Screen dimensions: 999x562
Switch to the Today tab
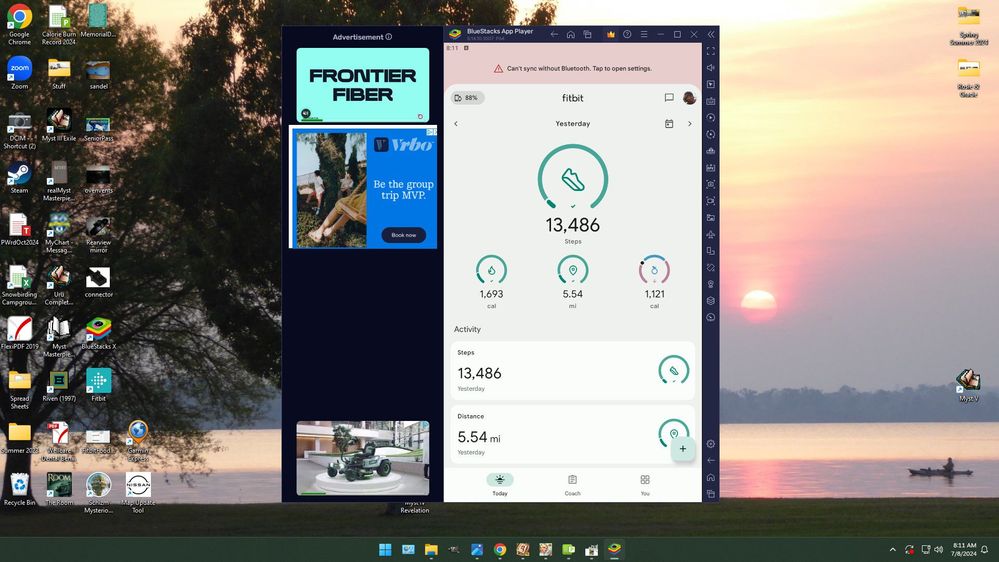coord(500,484)
